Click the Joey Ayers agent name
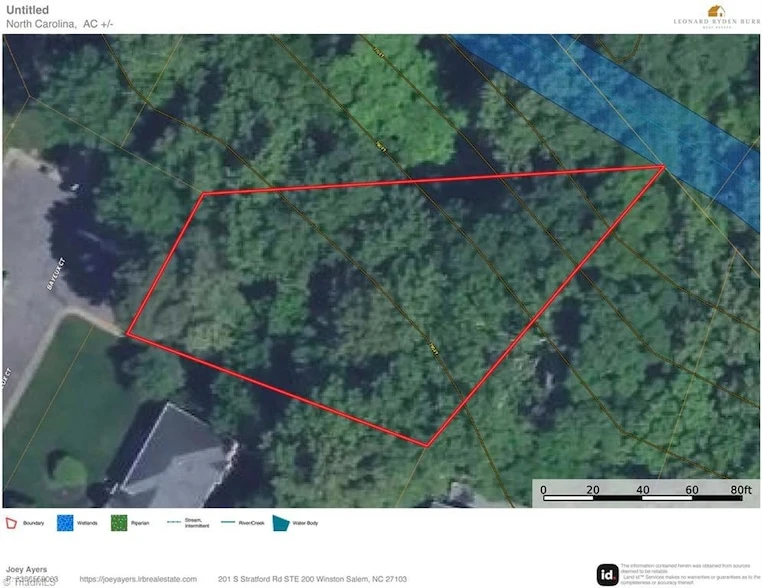Viewport: 762px width, 588px height. pyautogui.click(x=27, y=570)
